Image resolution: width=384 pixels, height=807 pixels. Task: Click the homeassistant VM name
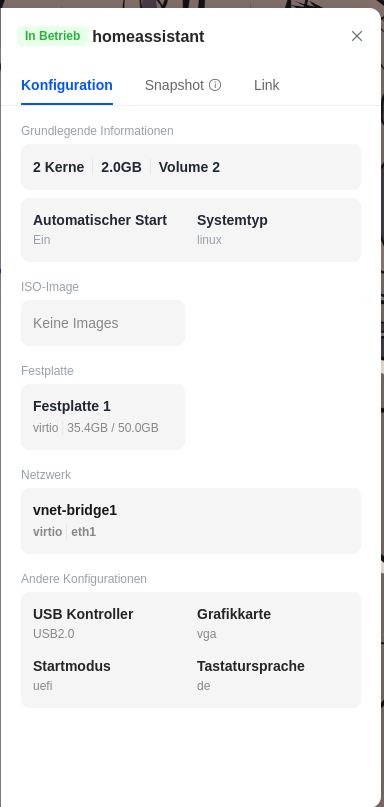[148, 37]
